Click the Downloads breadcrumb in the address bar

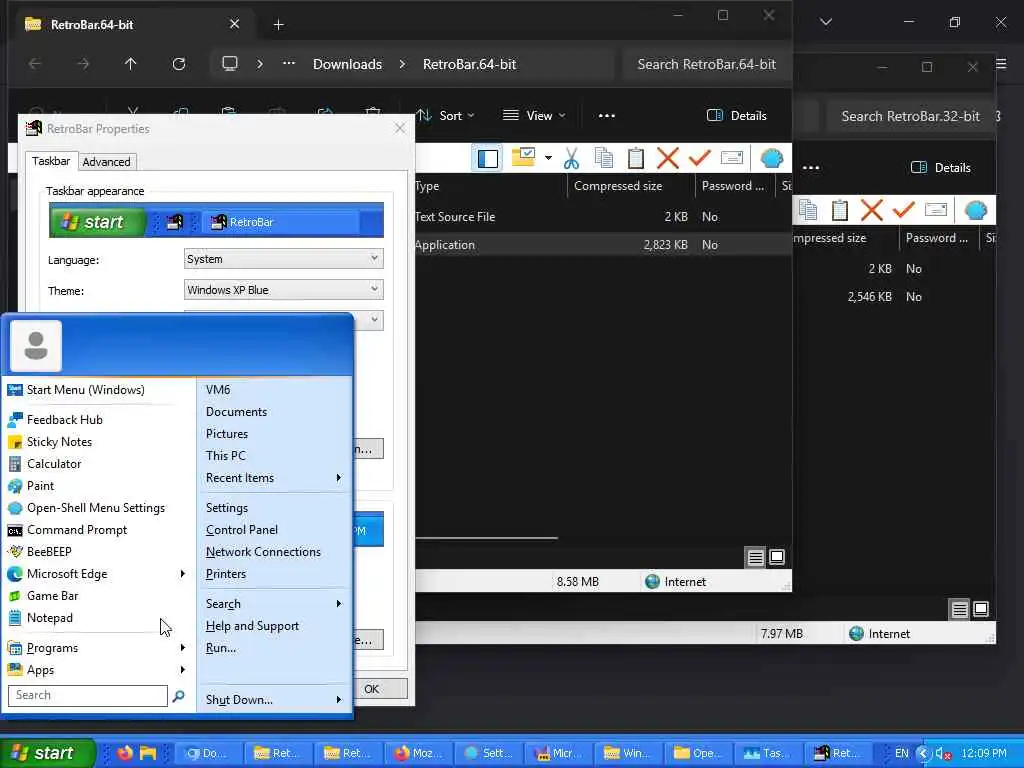point(347,64)
